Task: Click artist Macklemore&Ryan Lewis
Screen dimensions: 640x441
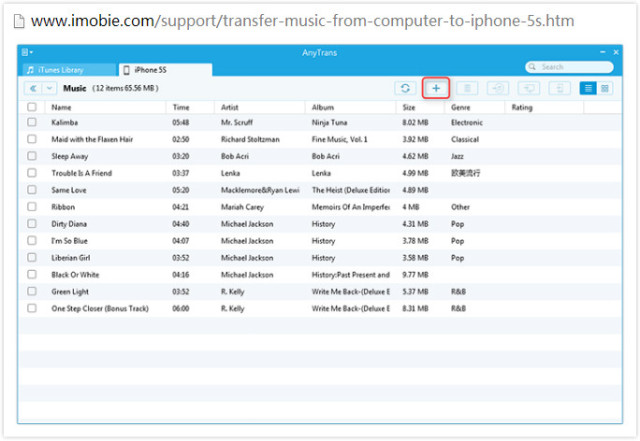Action: 260,190
